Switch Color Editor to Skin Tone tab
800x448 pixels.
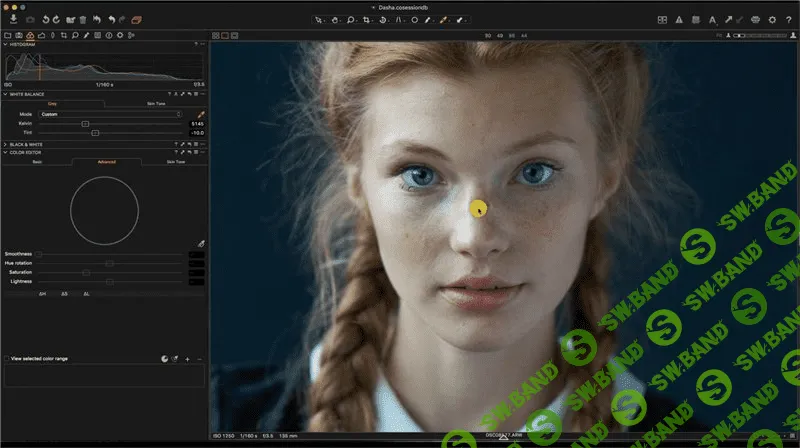pyautogui.click(x=176, y=162)
